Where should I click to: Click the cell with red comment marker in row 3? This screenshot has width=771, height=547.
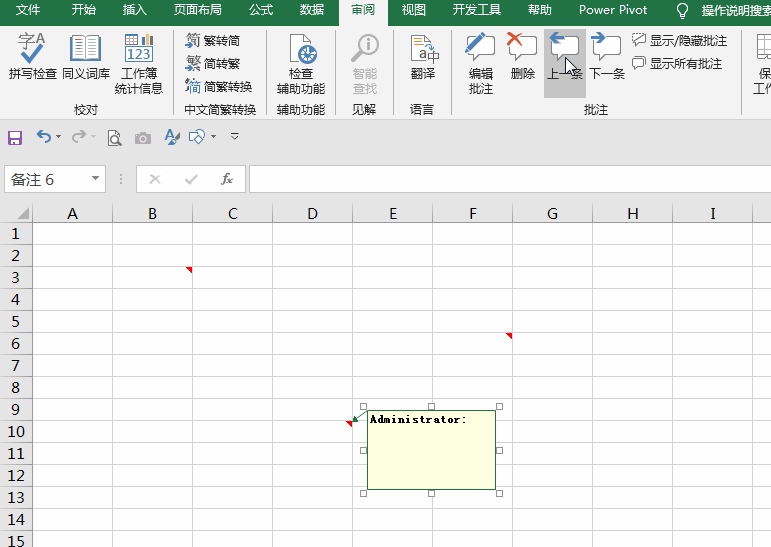[x=152, y=277]
